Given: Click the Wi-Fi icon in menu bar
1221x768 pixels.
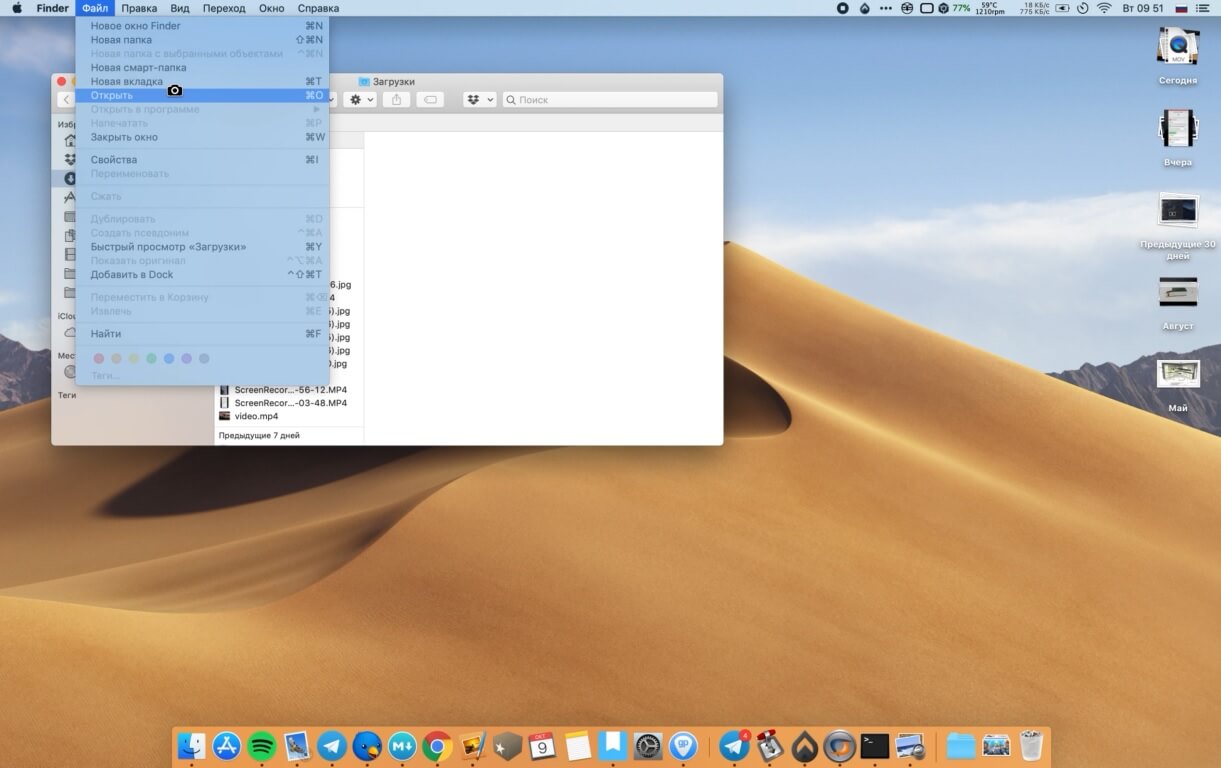Looking at the screenshot, I should (x=1104, y=8).
